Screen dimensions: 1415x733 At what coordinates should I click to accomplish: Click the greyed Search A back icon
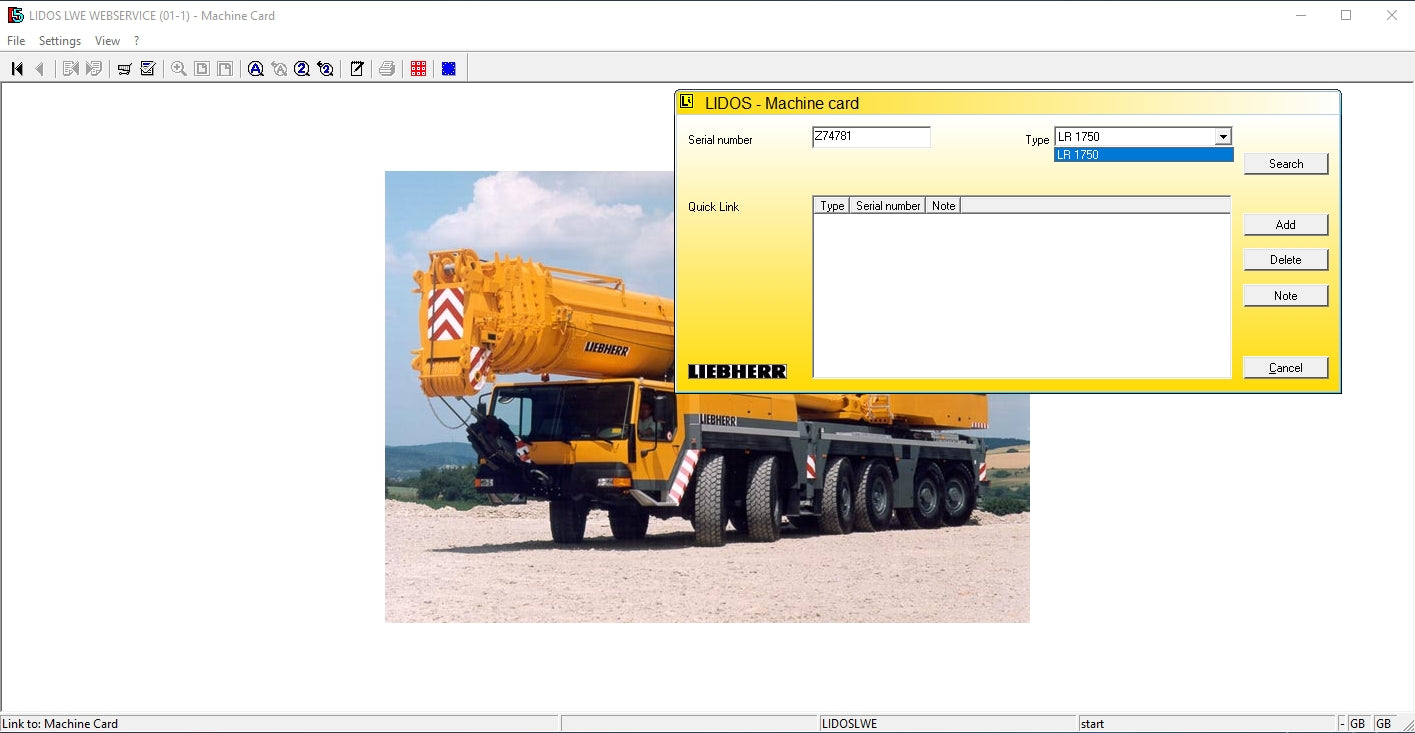[279, 68]
